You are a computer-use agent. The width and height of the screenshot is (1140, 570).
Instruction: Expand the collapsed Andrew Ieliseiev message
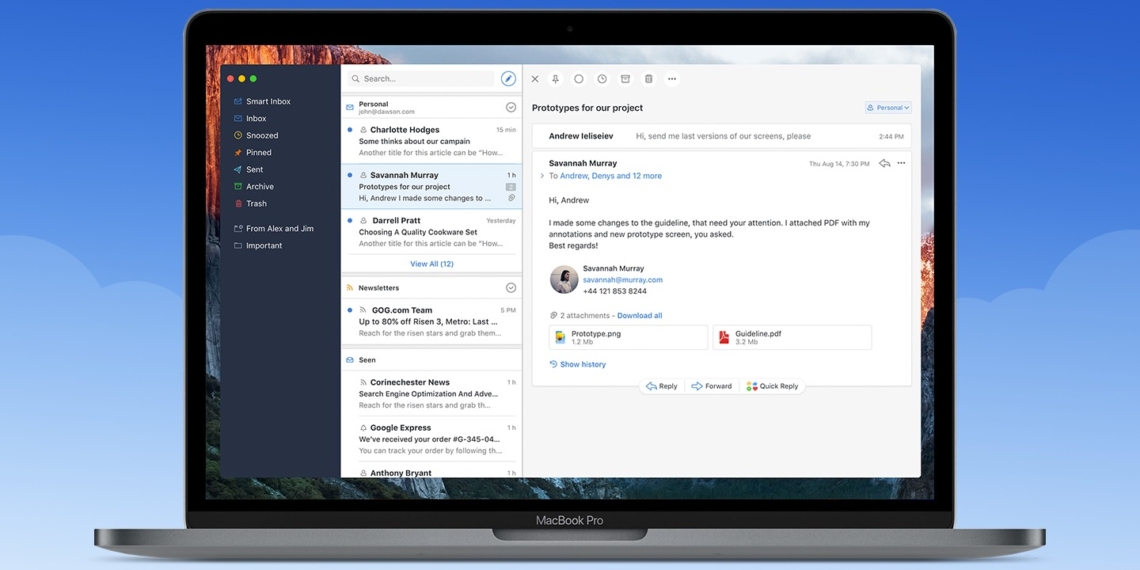pos(720,136)
